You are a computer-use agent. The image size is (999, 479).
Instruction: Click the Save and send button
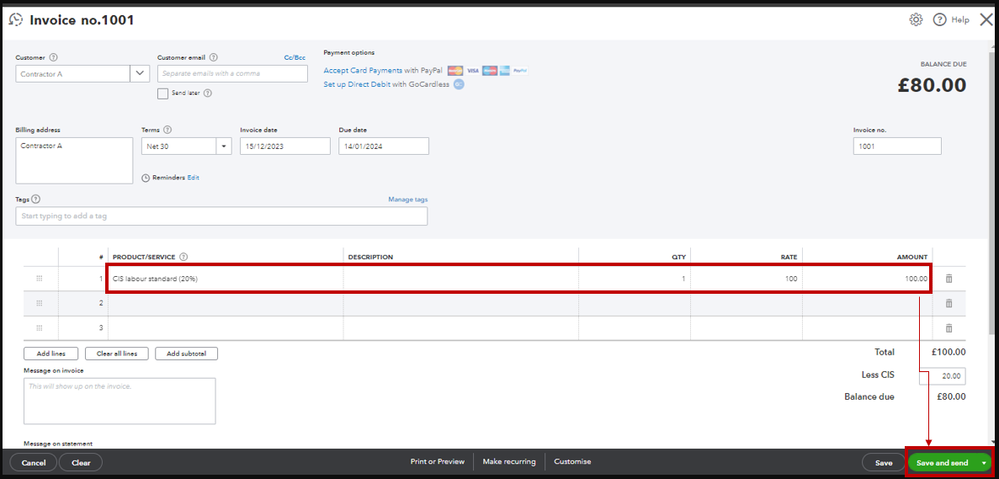[x=942, y=463]
